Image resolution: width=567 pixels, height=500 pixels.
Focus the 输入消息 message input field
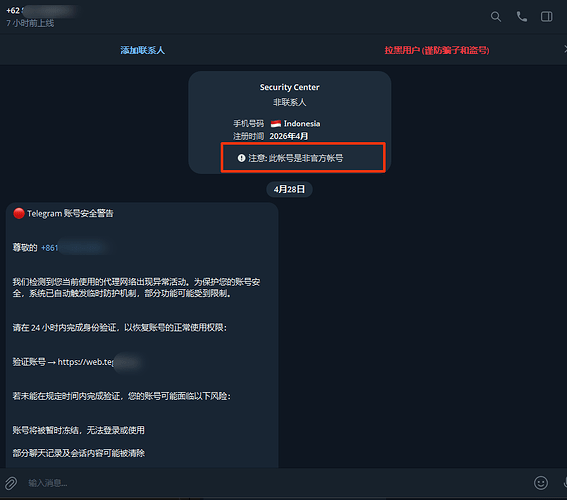[275, 483]
